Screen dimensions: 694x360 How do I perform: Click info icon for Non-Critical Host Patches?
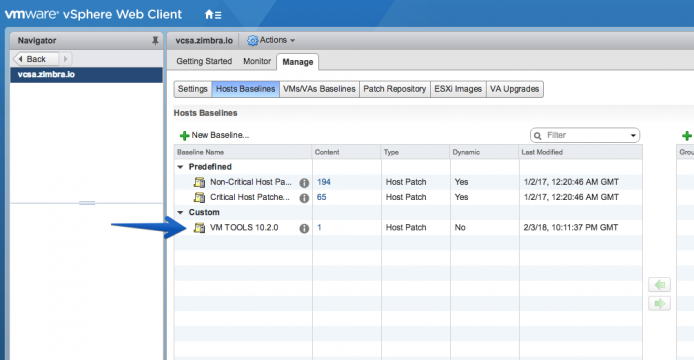(x=304, y=182)
